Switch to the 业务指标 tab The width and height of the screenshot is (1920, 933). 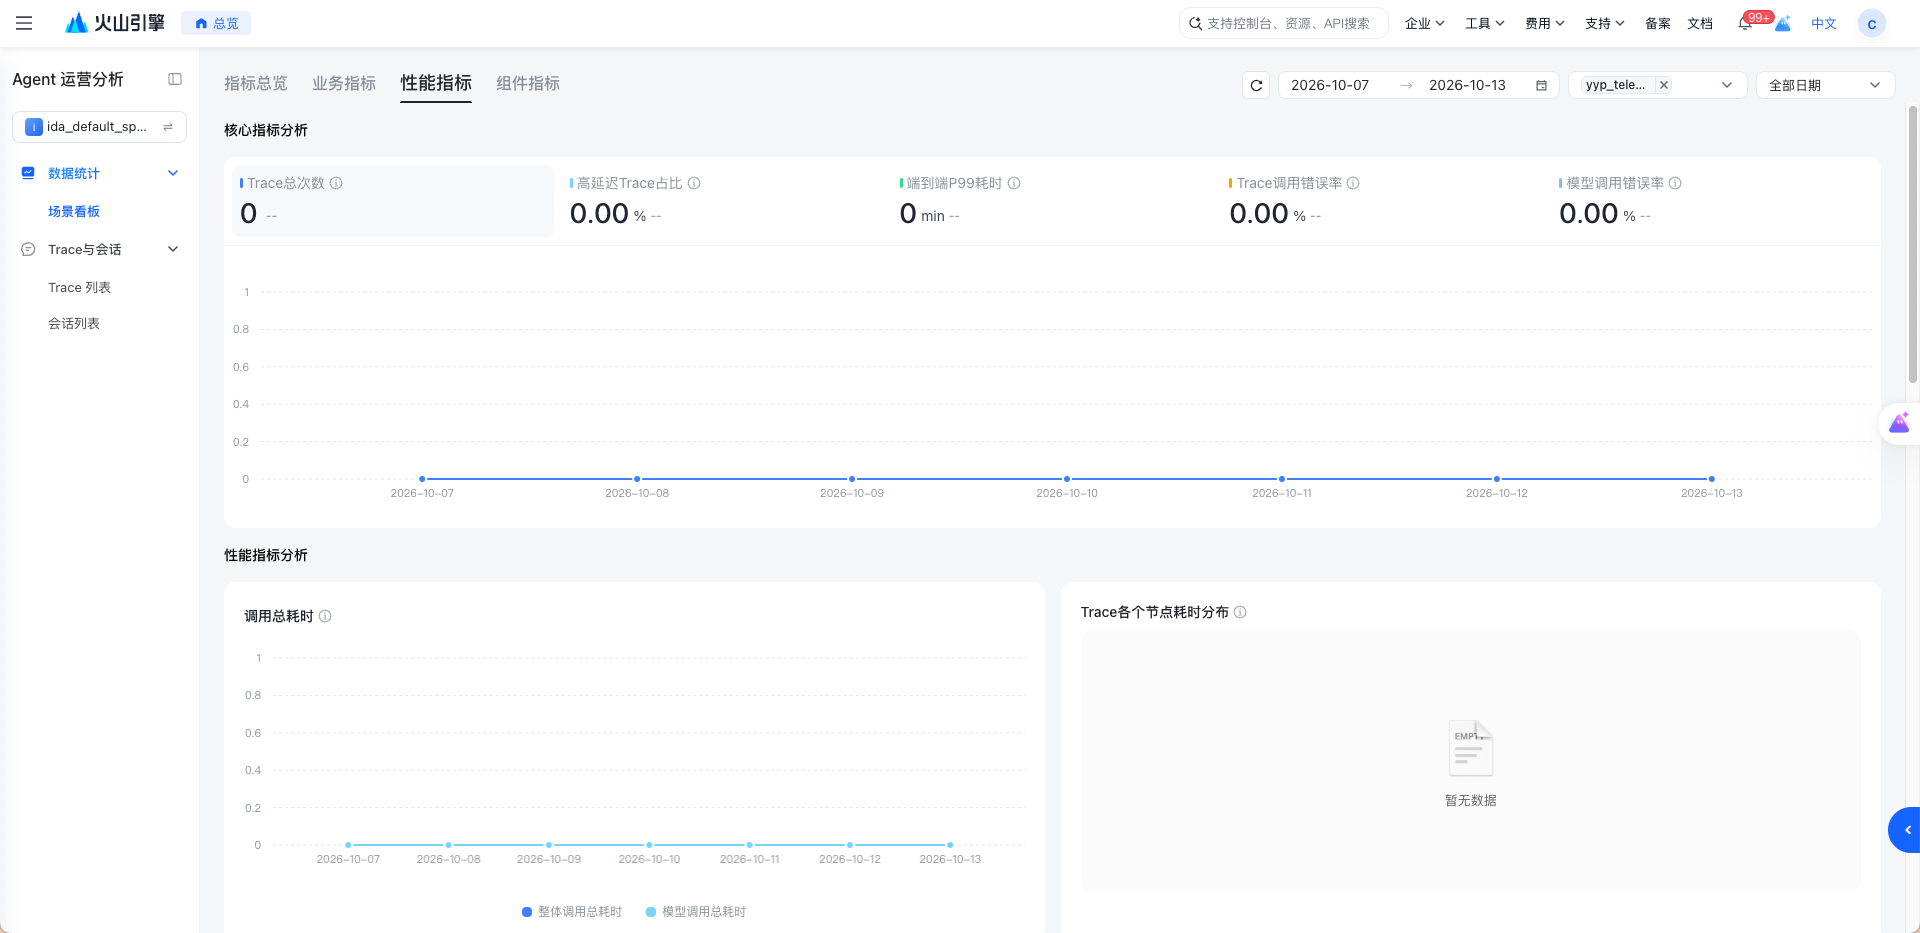(x=344, y=83)
